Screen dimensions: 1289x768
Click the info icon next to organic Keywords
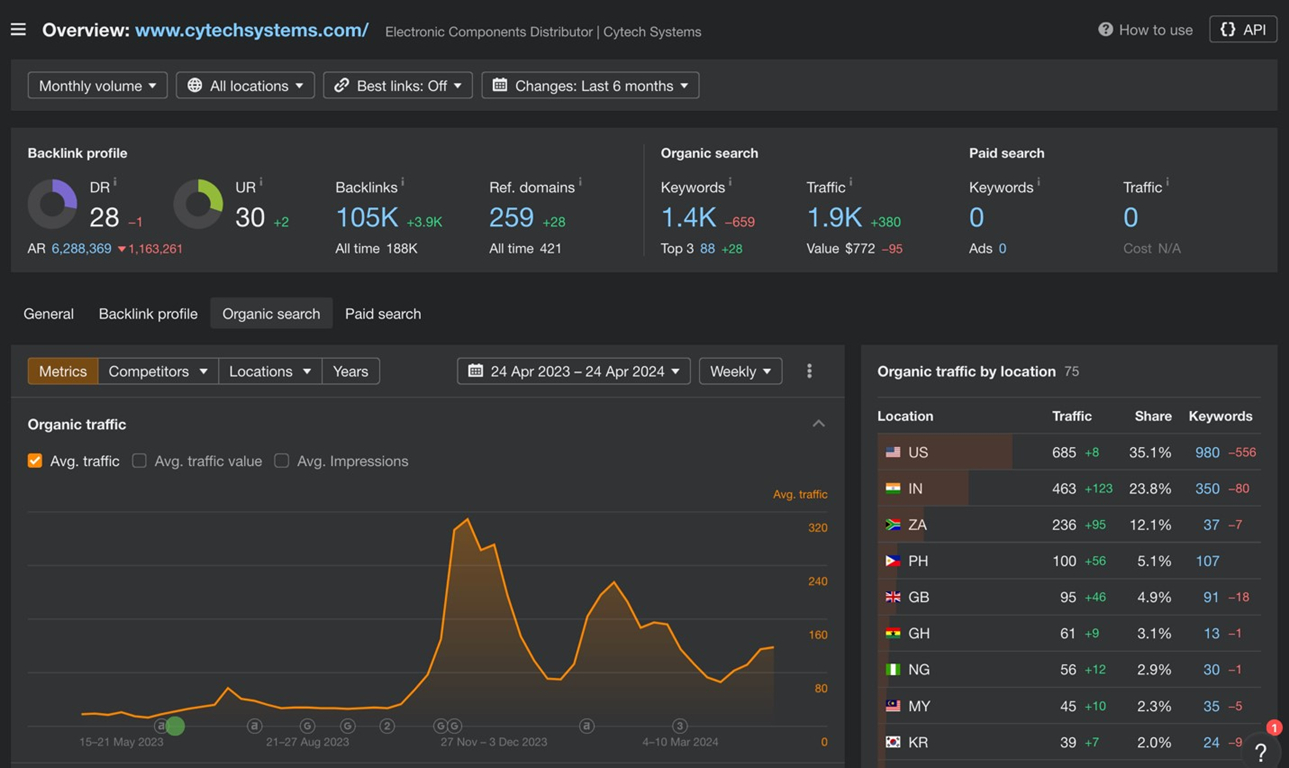[730, 182]
